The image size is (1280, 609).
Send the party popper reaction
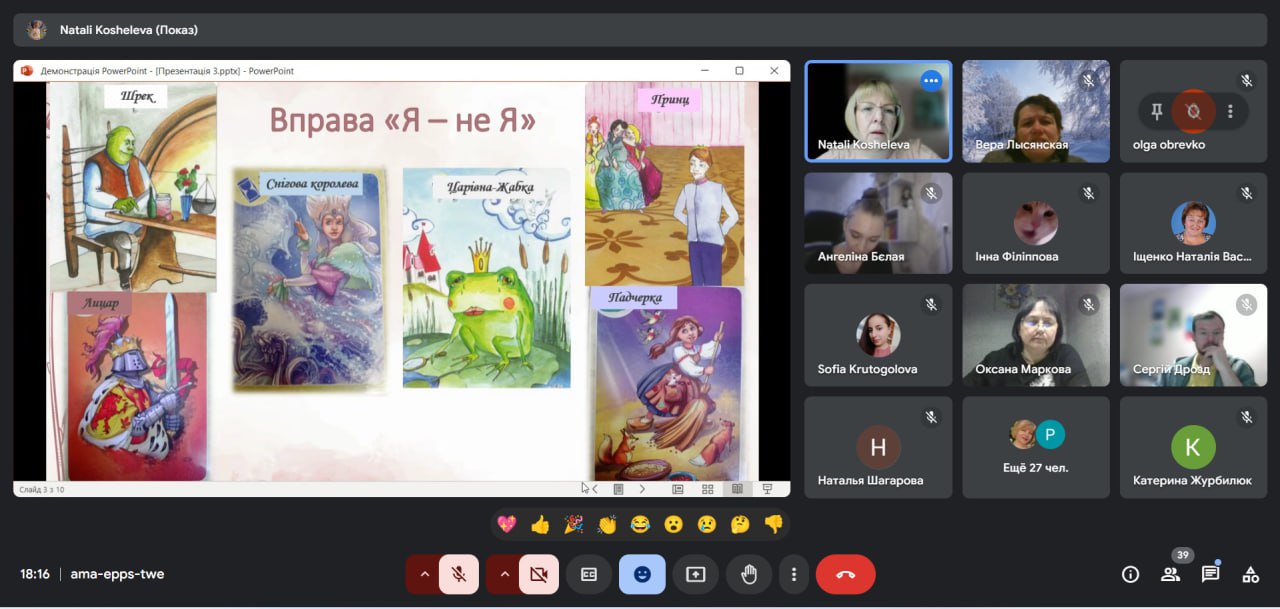coord(573,524)
